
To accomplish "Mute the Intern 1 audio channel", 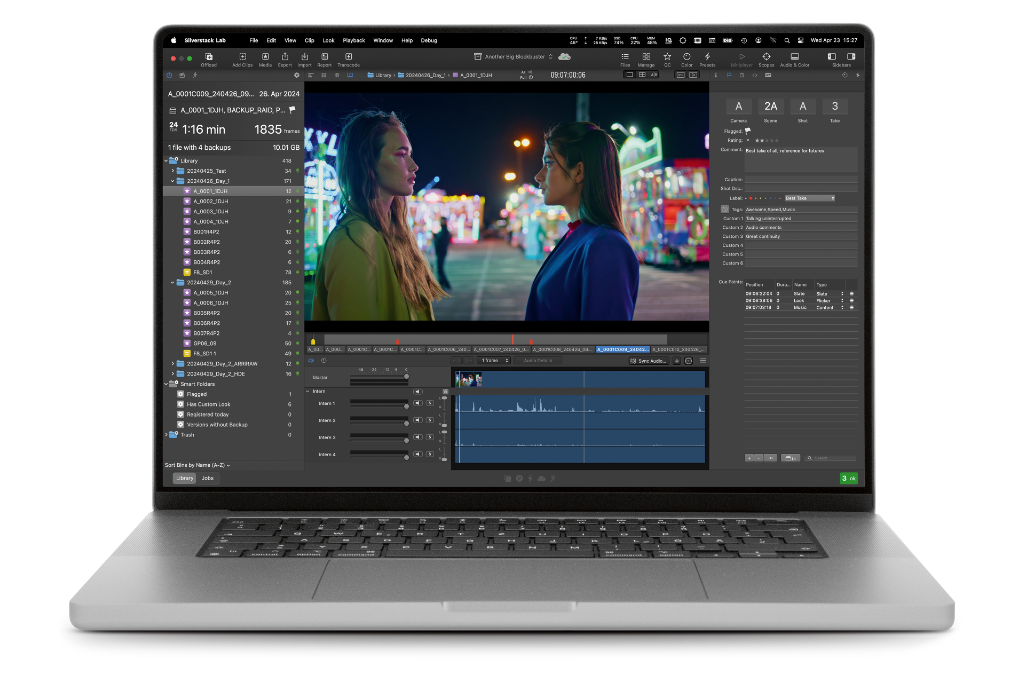I will point(418,403).
